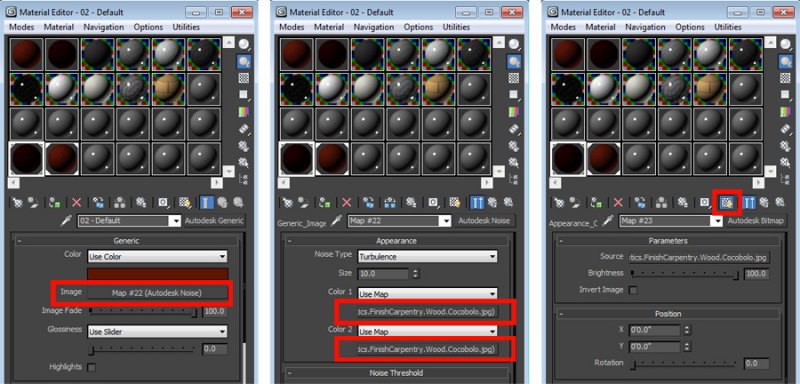The height and width of the screenshot is (384, 800).
Task: Click the Size spinner arrows next to 10.0
Action: (x=415, y=273)
